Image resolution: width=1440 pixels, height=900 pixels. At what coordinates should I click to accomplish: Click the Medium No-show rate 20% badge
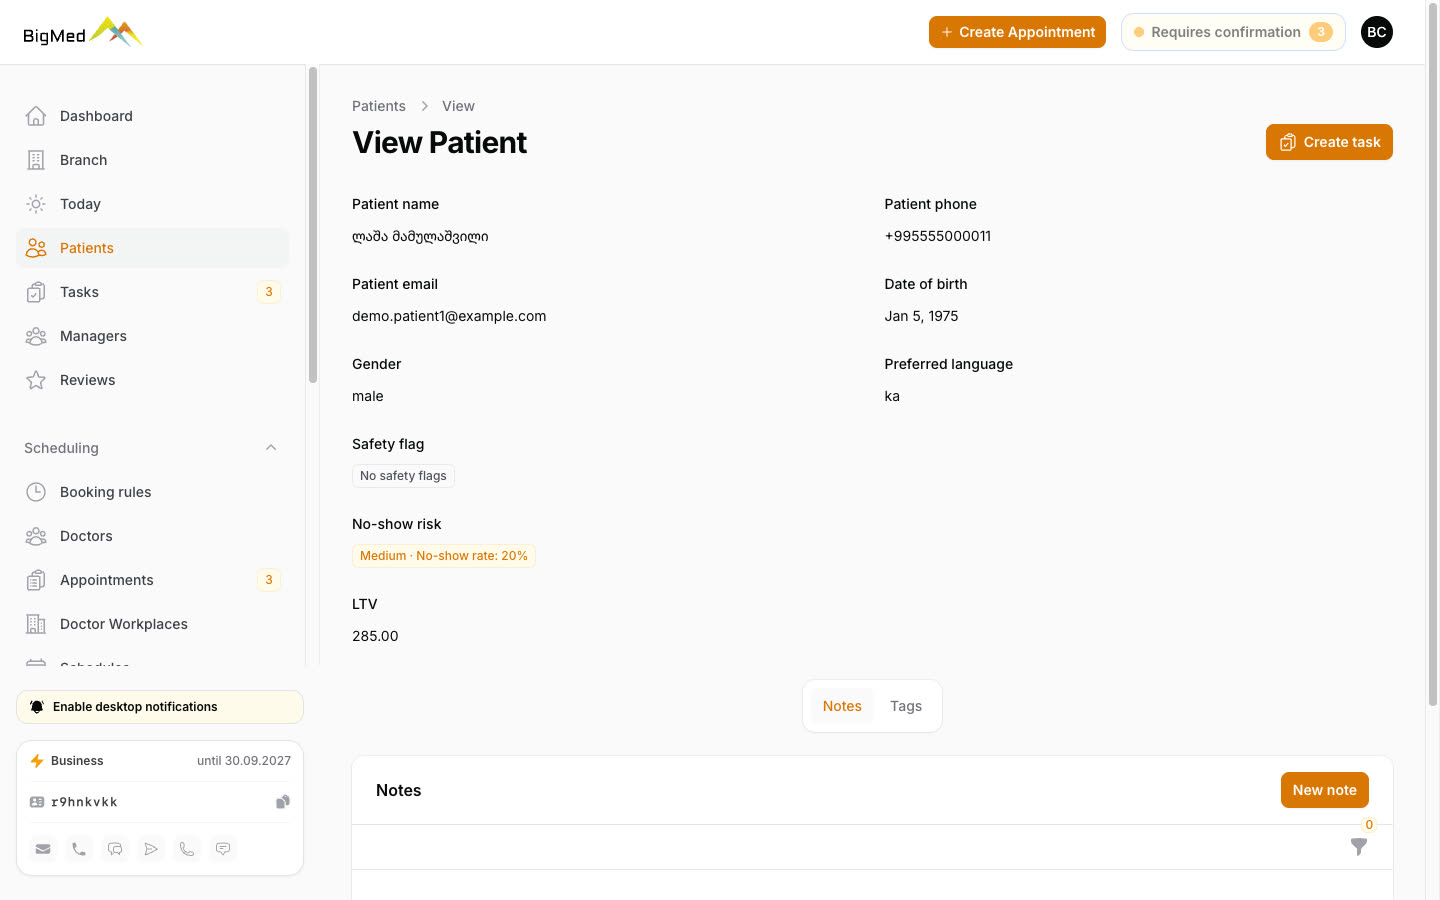[x=444, y=556]
